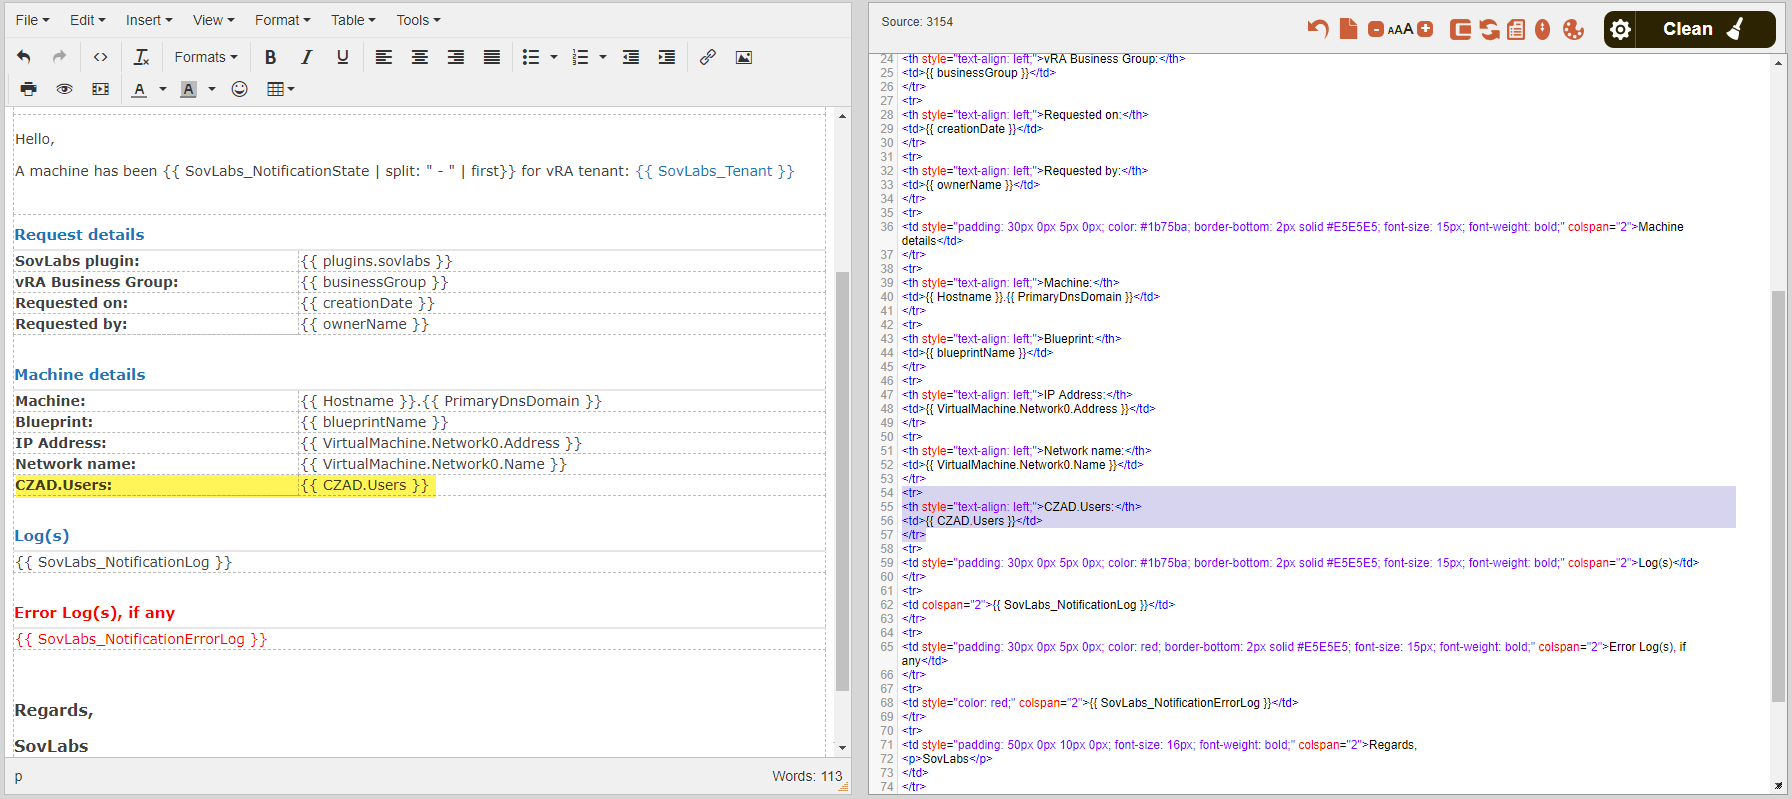This screenshot has width=1792, height=799.
Task: Toggle bold formatting
Action: 270,57
